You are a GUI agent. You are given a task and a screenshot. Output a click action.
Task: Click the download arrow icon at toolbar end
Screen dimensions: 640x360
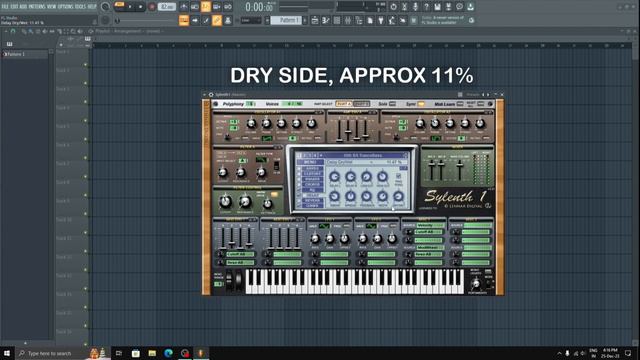(470, 7)
